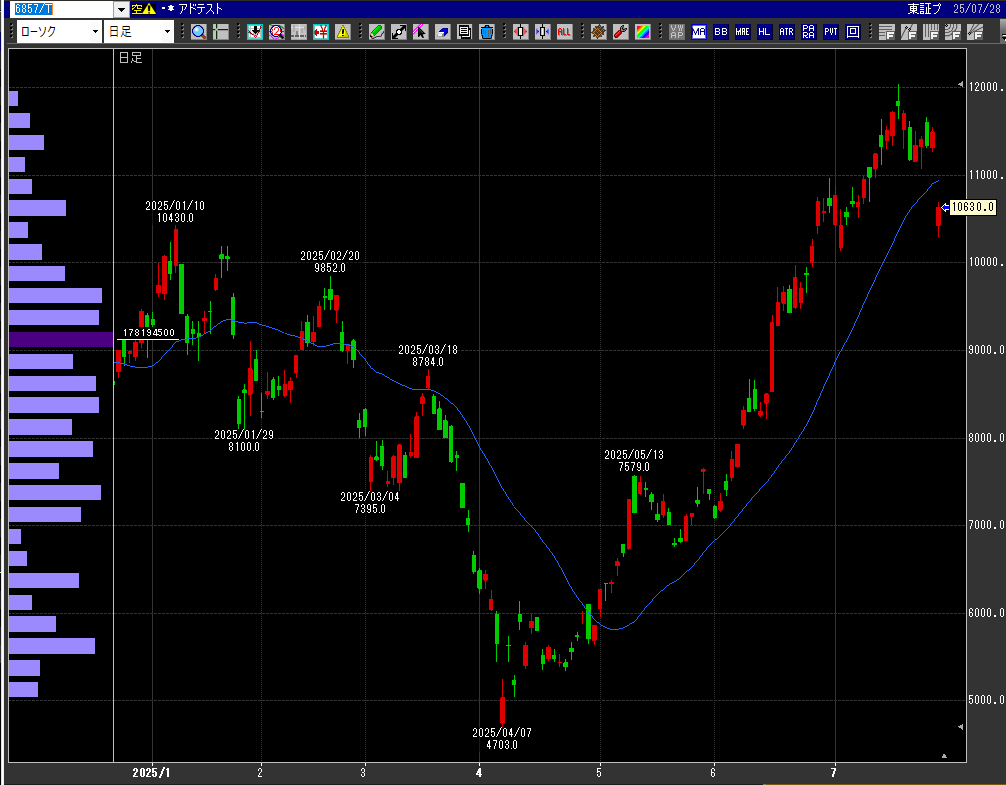1006x785 pixels.
Task: Click the document copy list icon
Action: (x=465, y=31)
